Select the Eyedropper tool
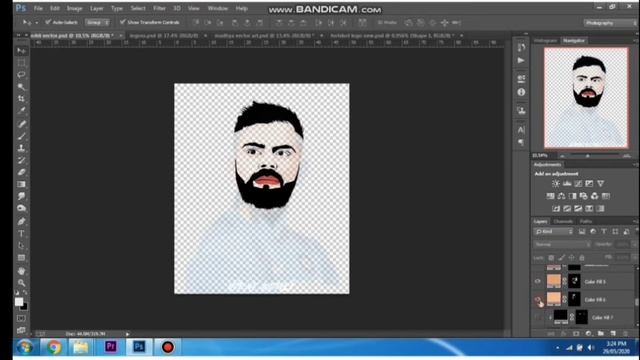The width and height of the screenshot is (640, 360). [x=21, y=110]
